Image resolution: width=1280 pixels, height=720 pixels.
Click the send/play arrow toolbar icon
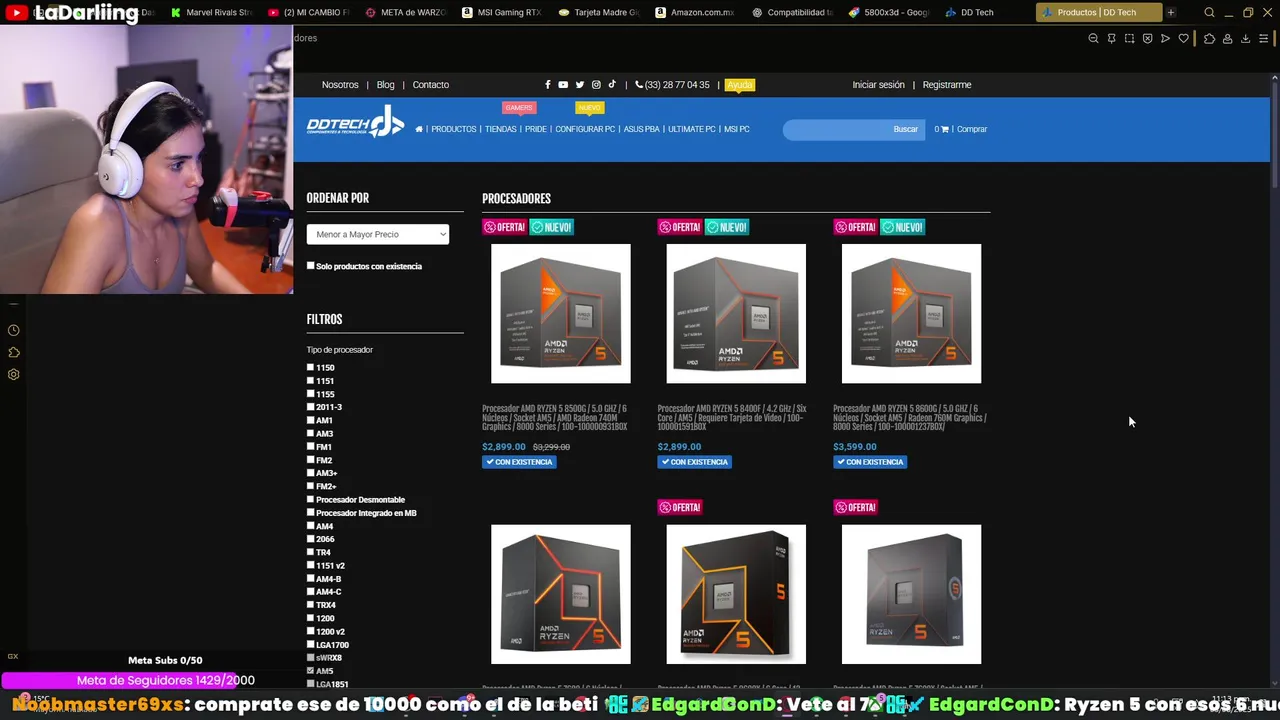[1165, 39]
